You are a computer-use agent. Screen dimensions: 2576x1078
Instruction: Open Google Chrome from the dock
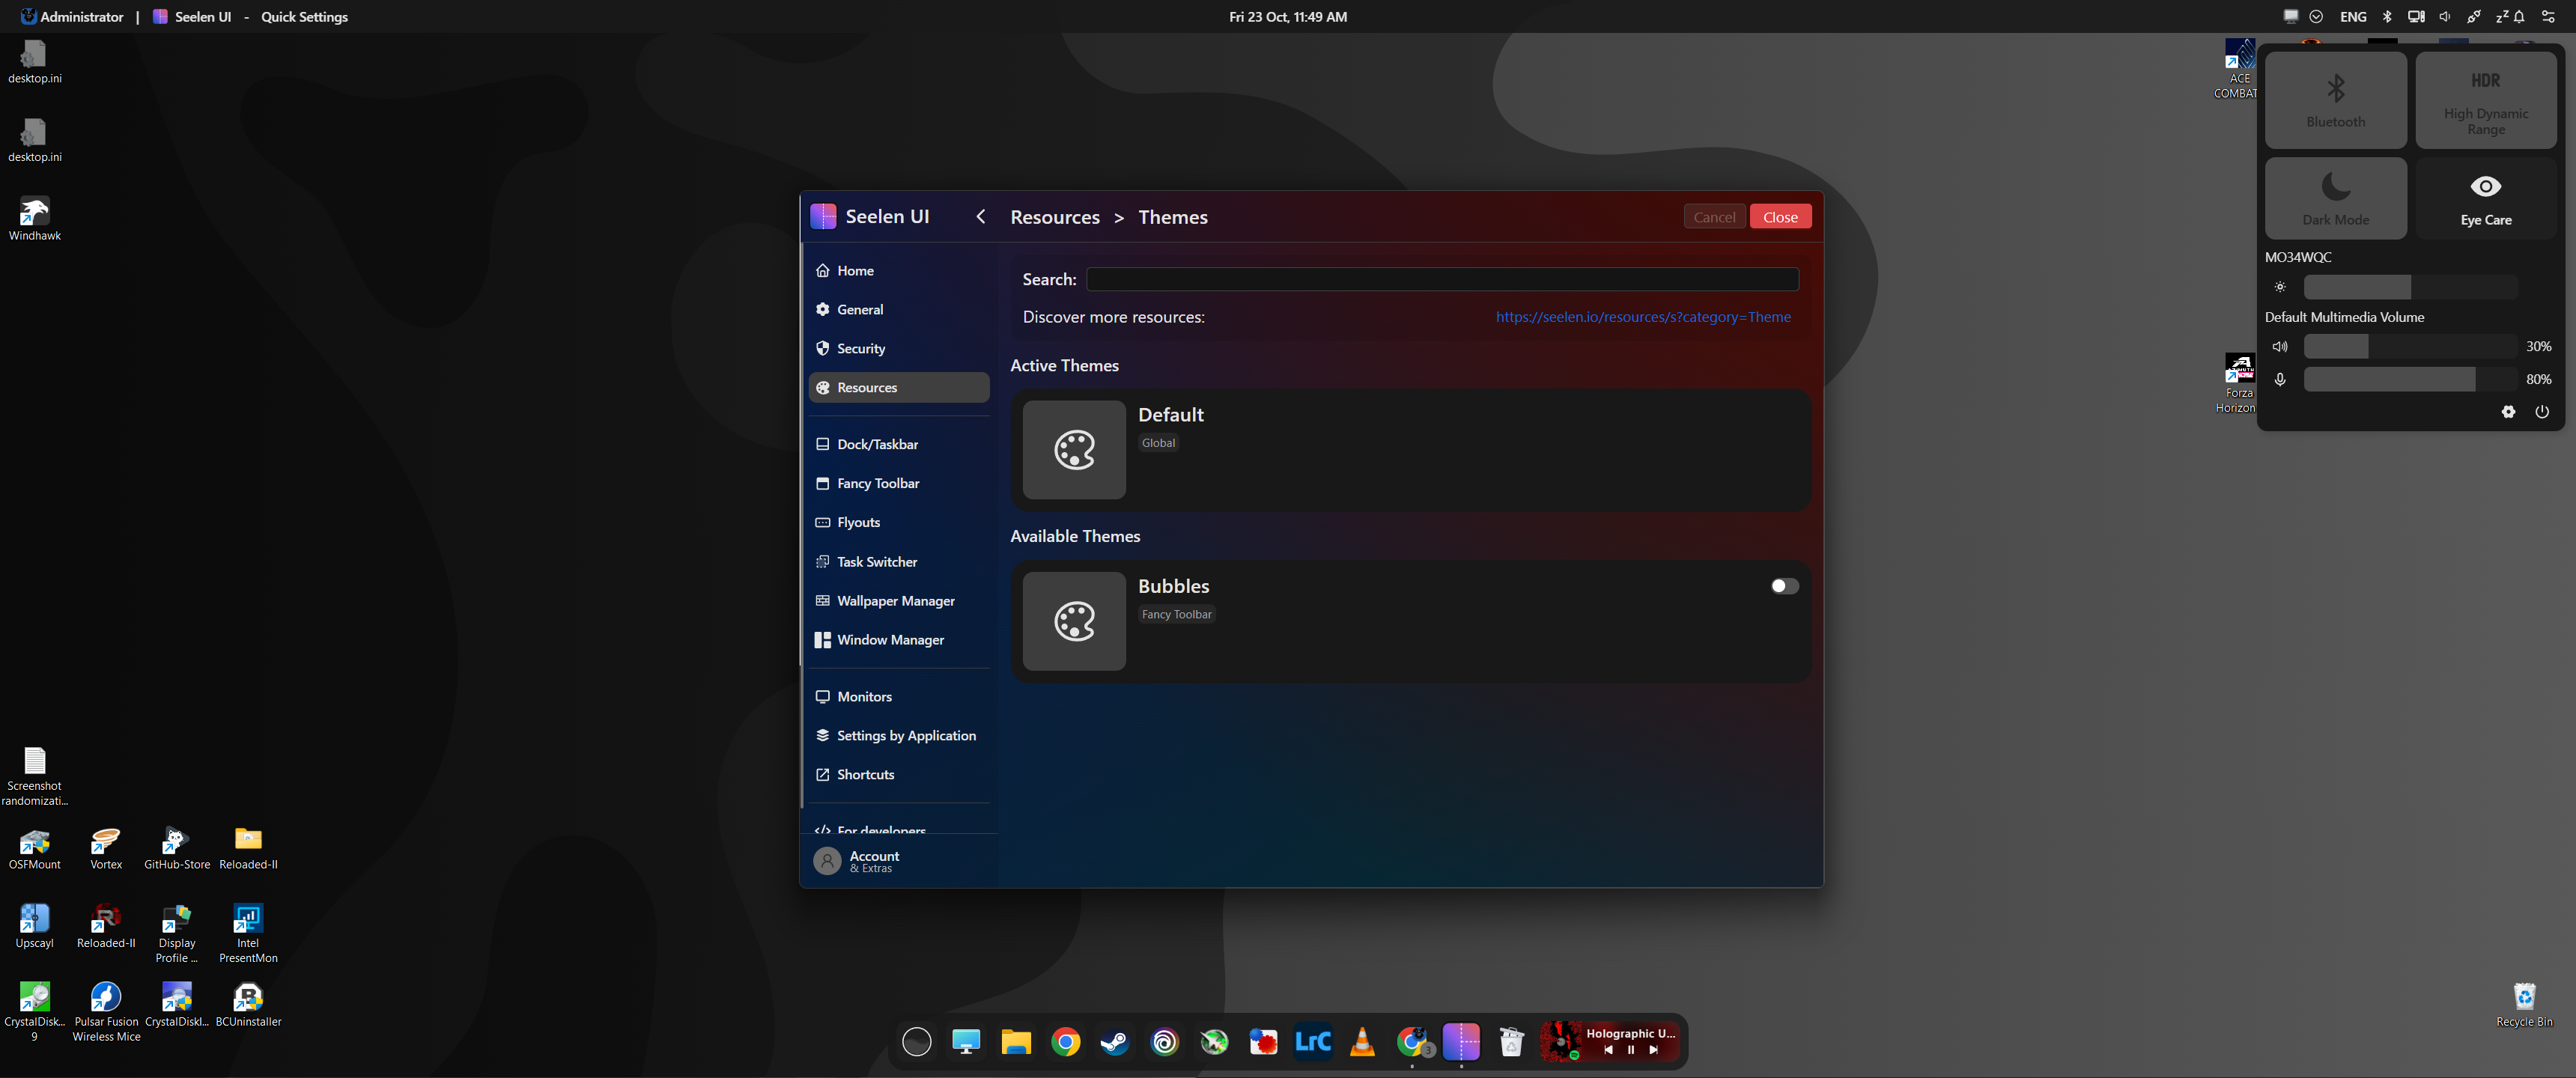click(x=1065, y=1042)
